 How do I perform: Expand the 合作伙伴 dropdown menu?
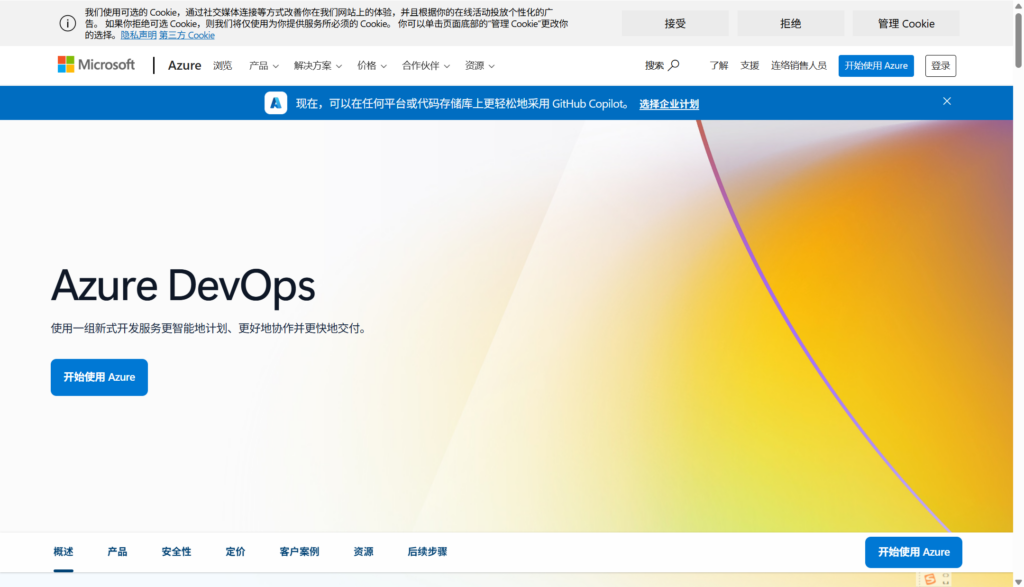tap(426, 66)
